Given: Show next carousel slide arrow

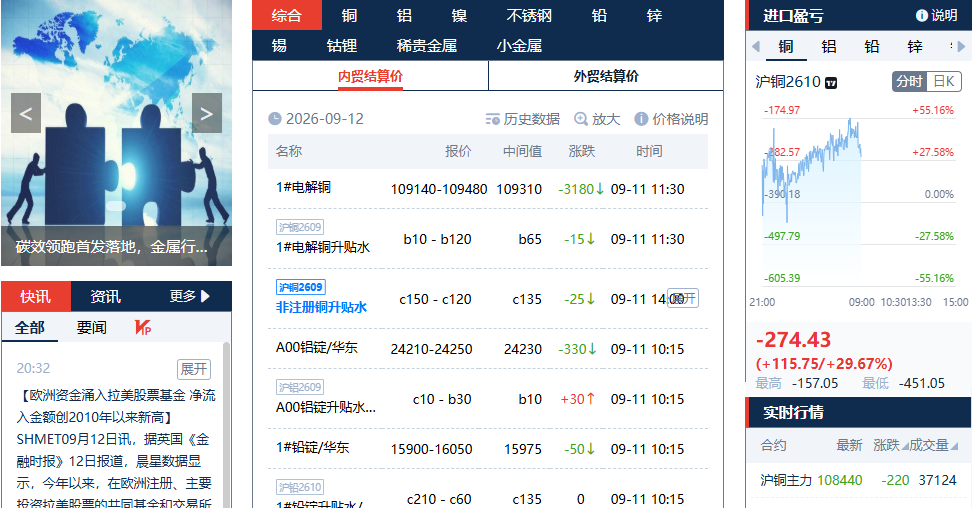Looking at the screenshot, I should pos(206,113).
